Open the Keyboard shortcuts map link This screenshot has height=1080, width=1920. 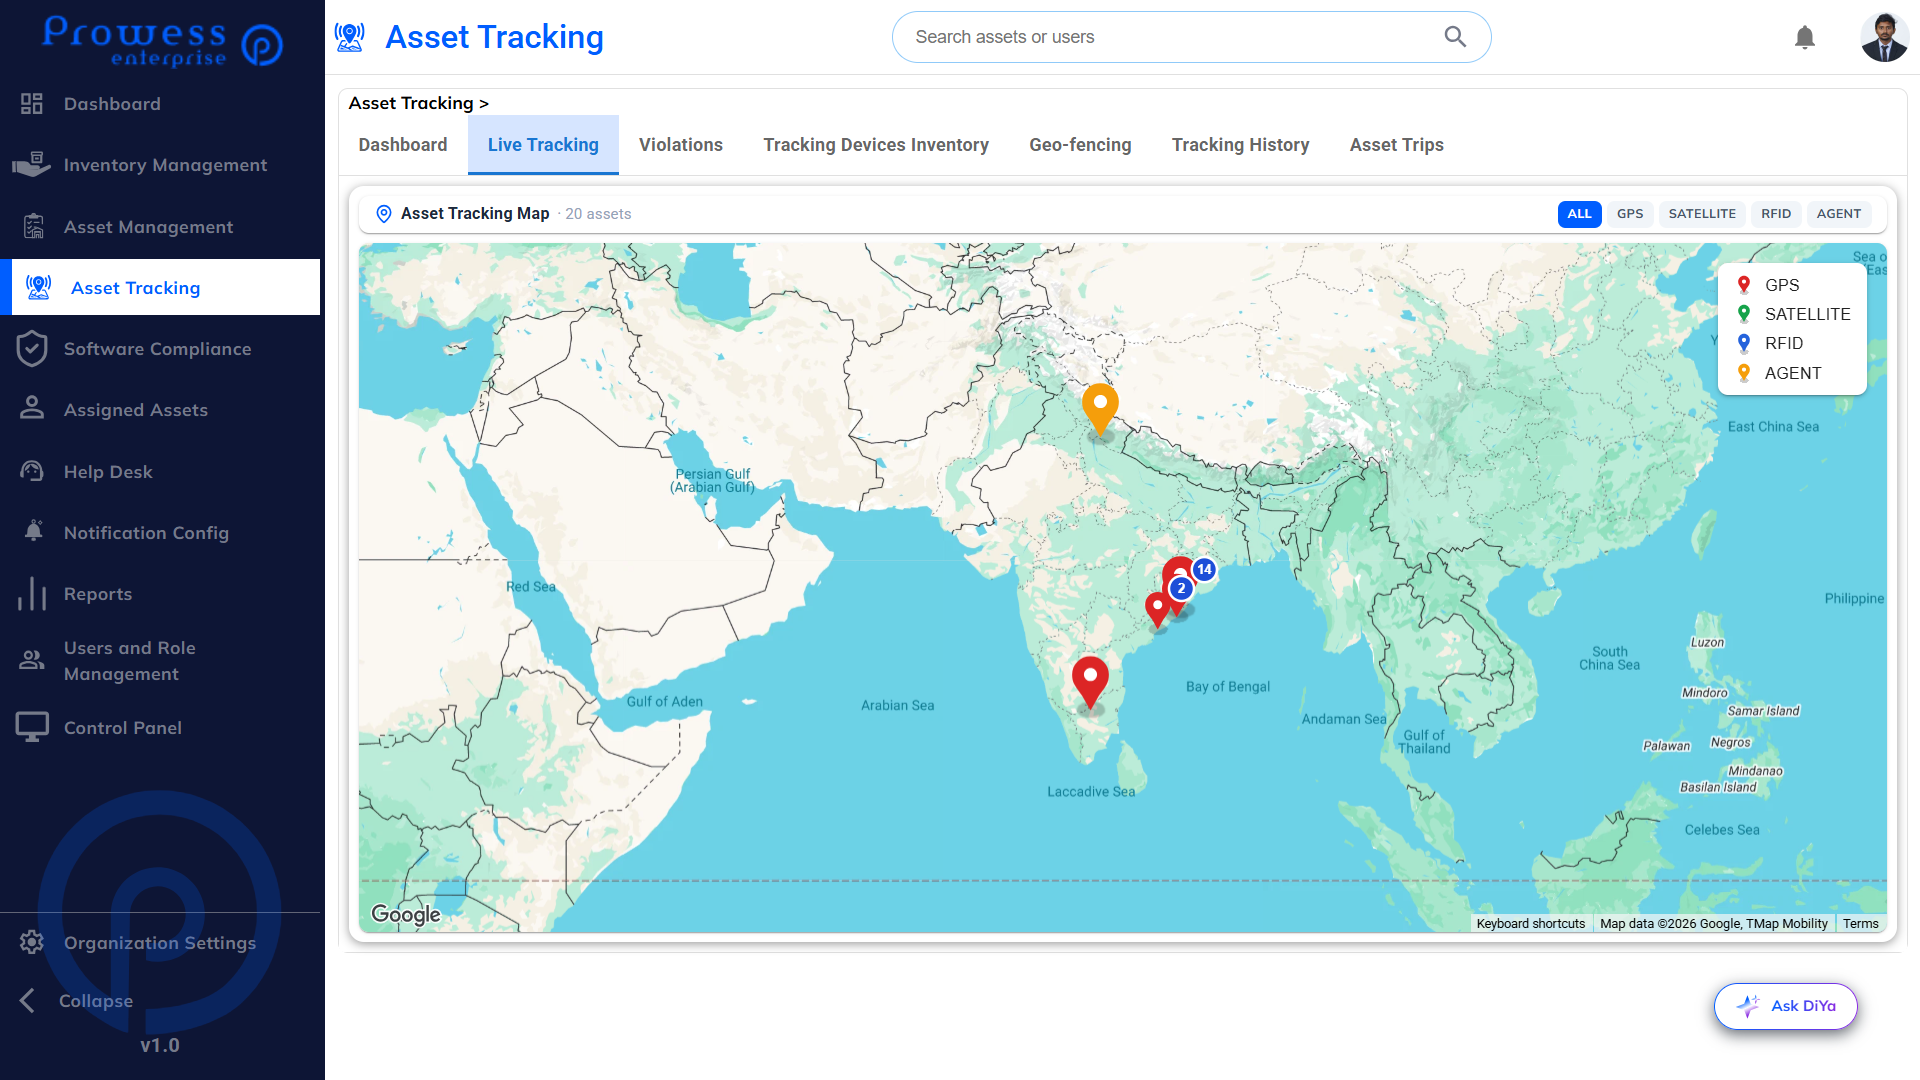point(1530,924)
